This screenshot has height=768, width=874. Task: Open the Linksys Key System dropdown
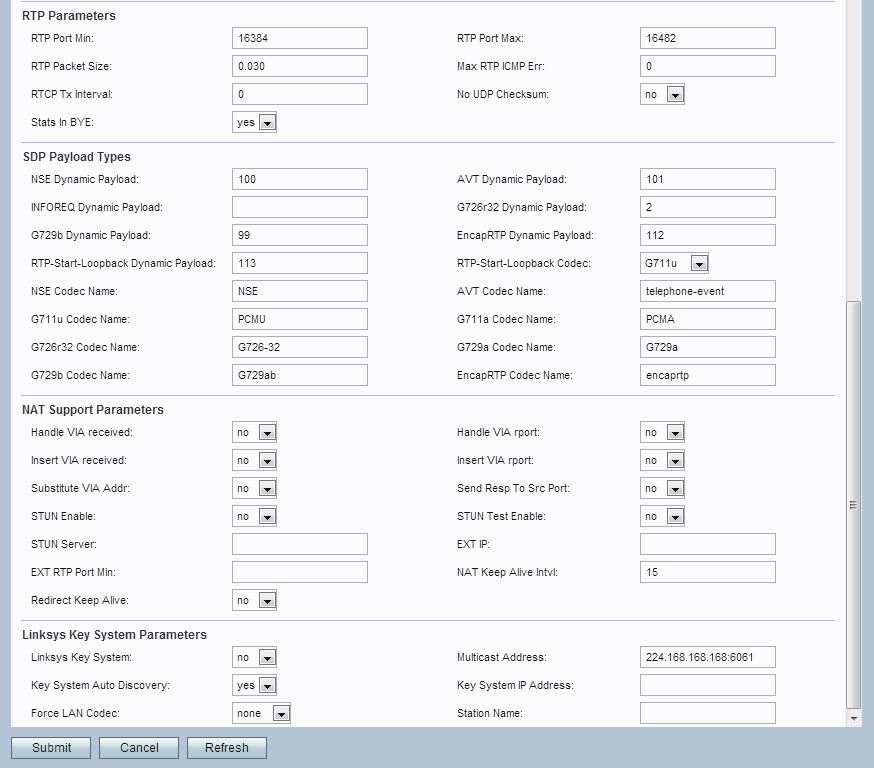pyautogui.click(x=254, y=657)
